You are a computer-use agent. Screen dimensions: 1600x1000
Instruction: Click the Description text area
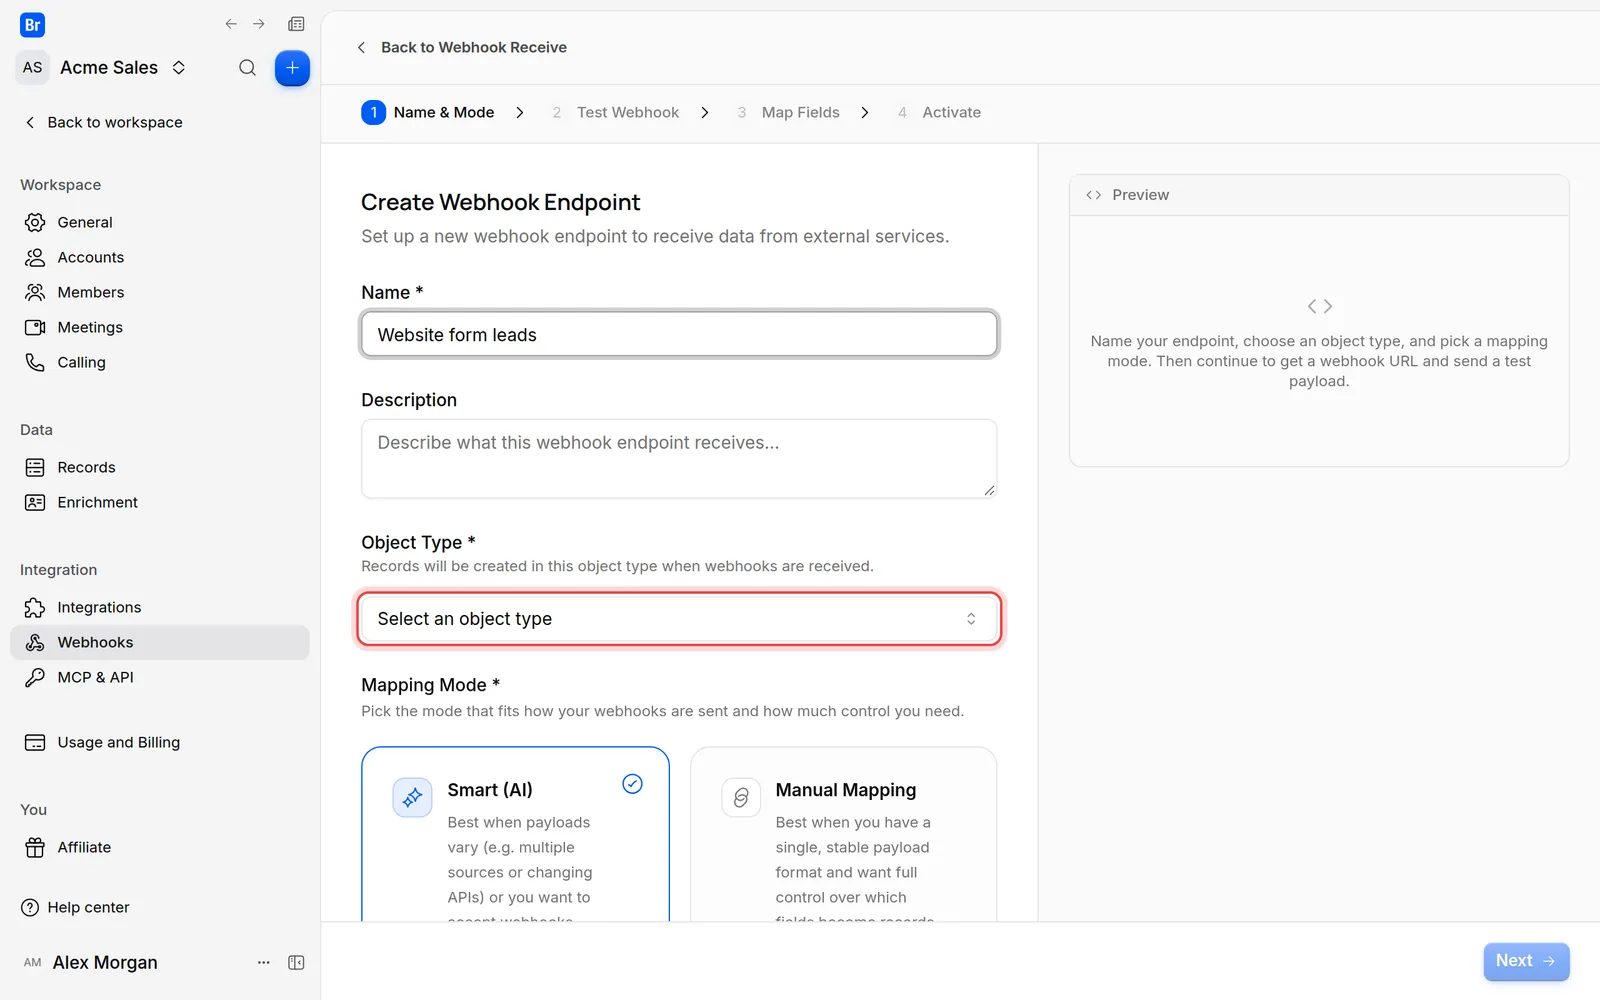pos(679,459)
